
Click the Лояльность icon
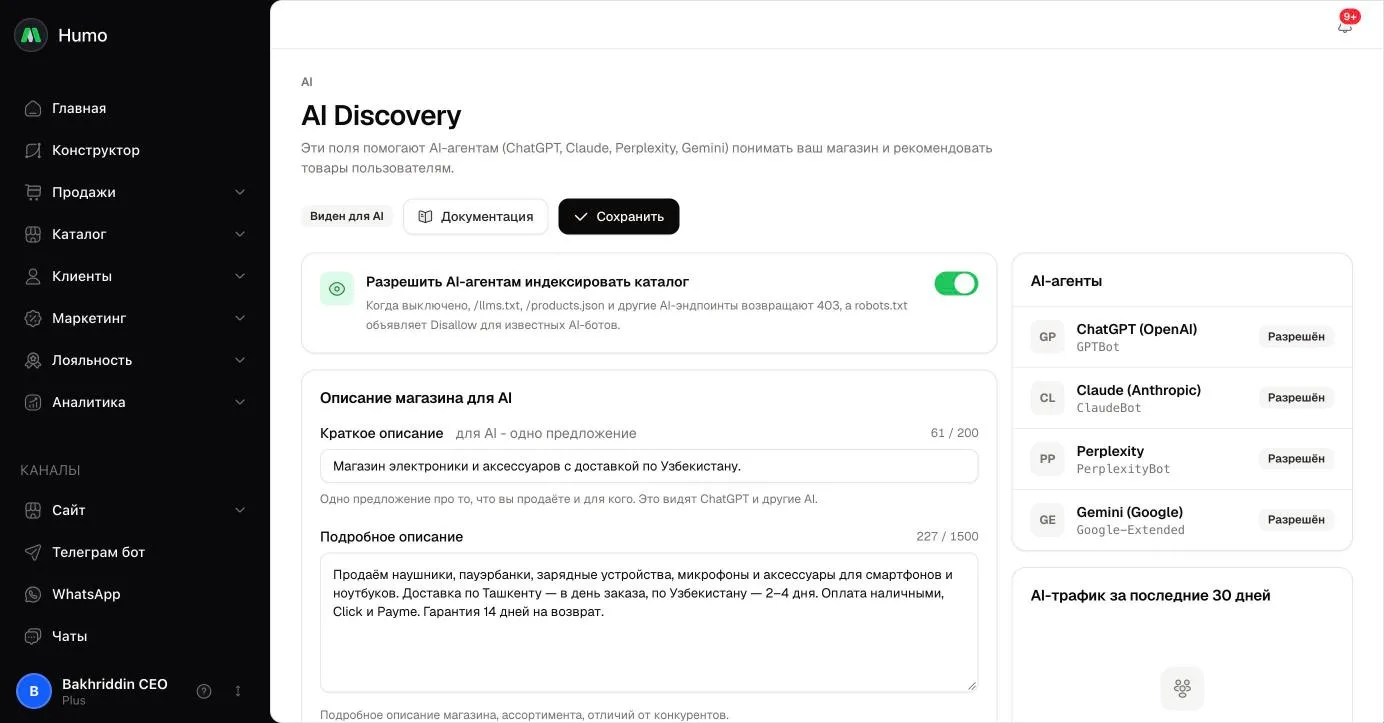(x=33, y=360)
